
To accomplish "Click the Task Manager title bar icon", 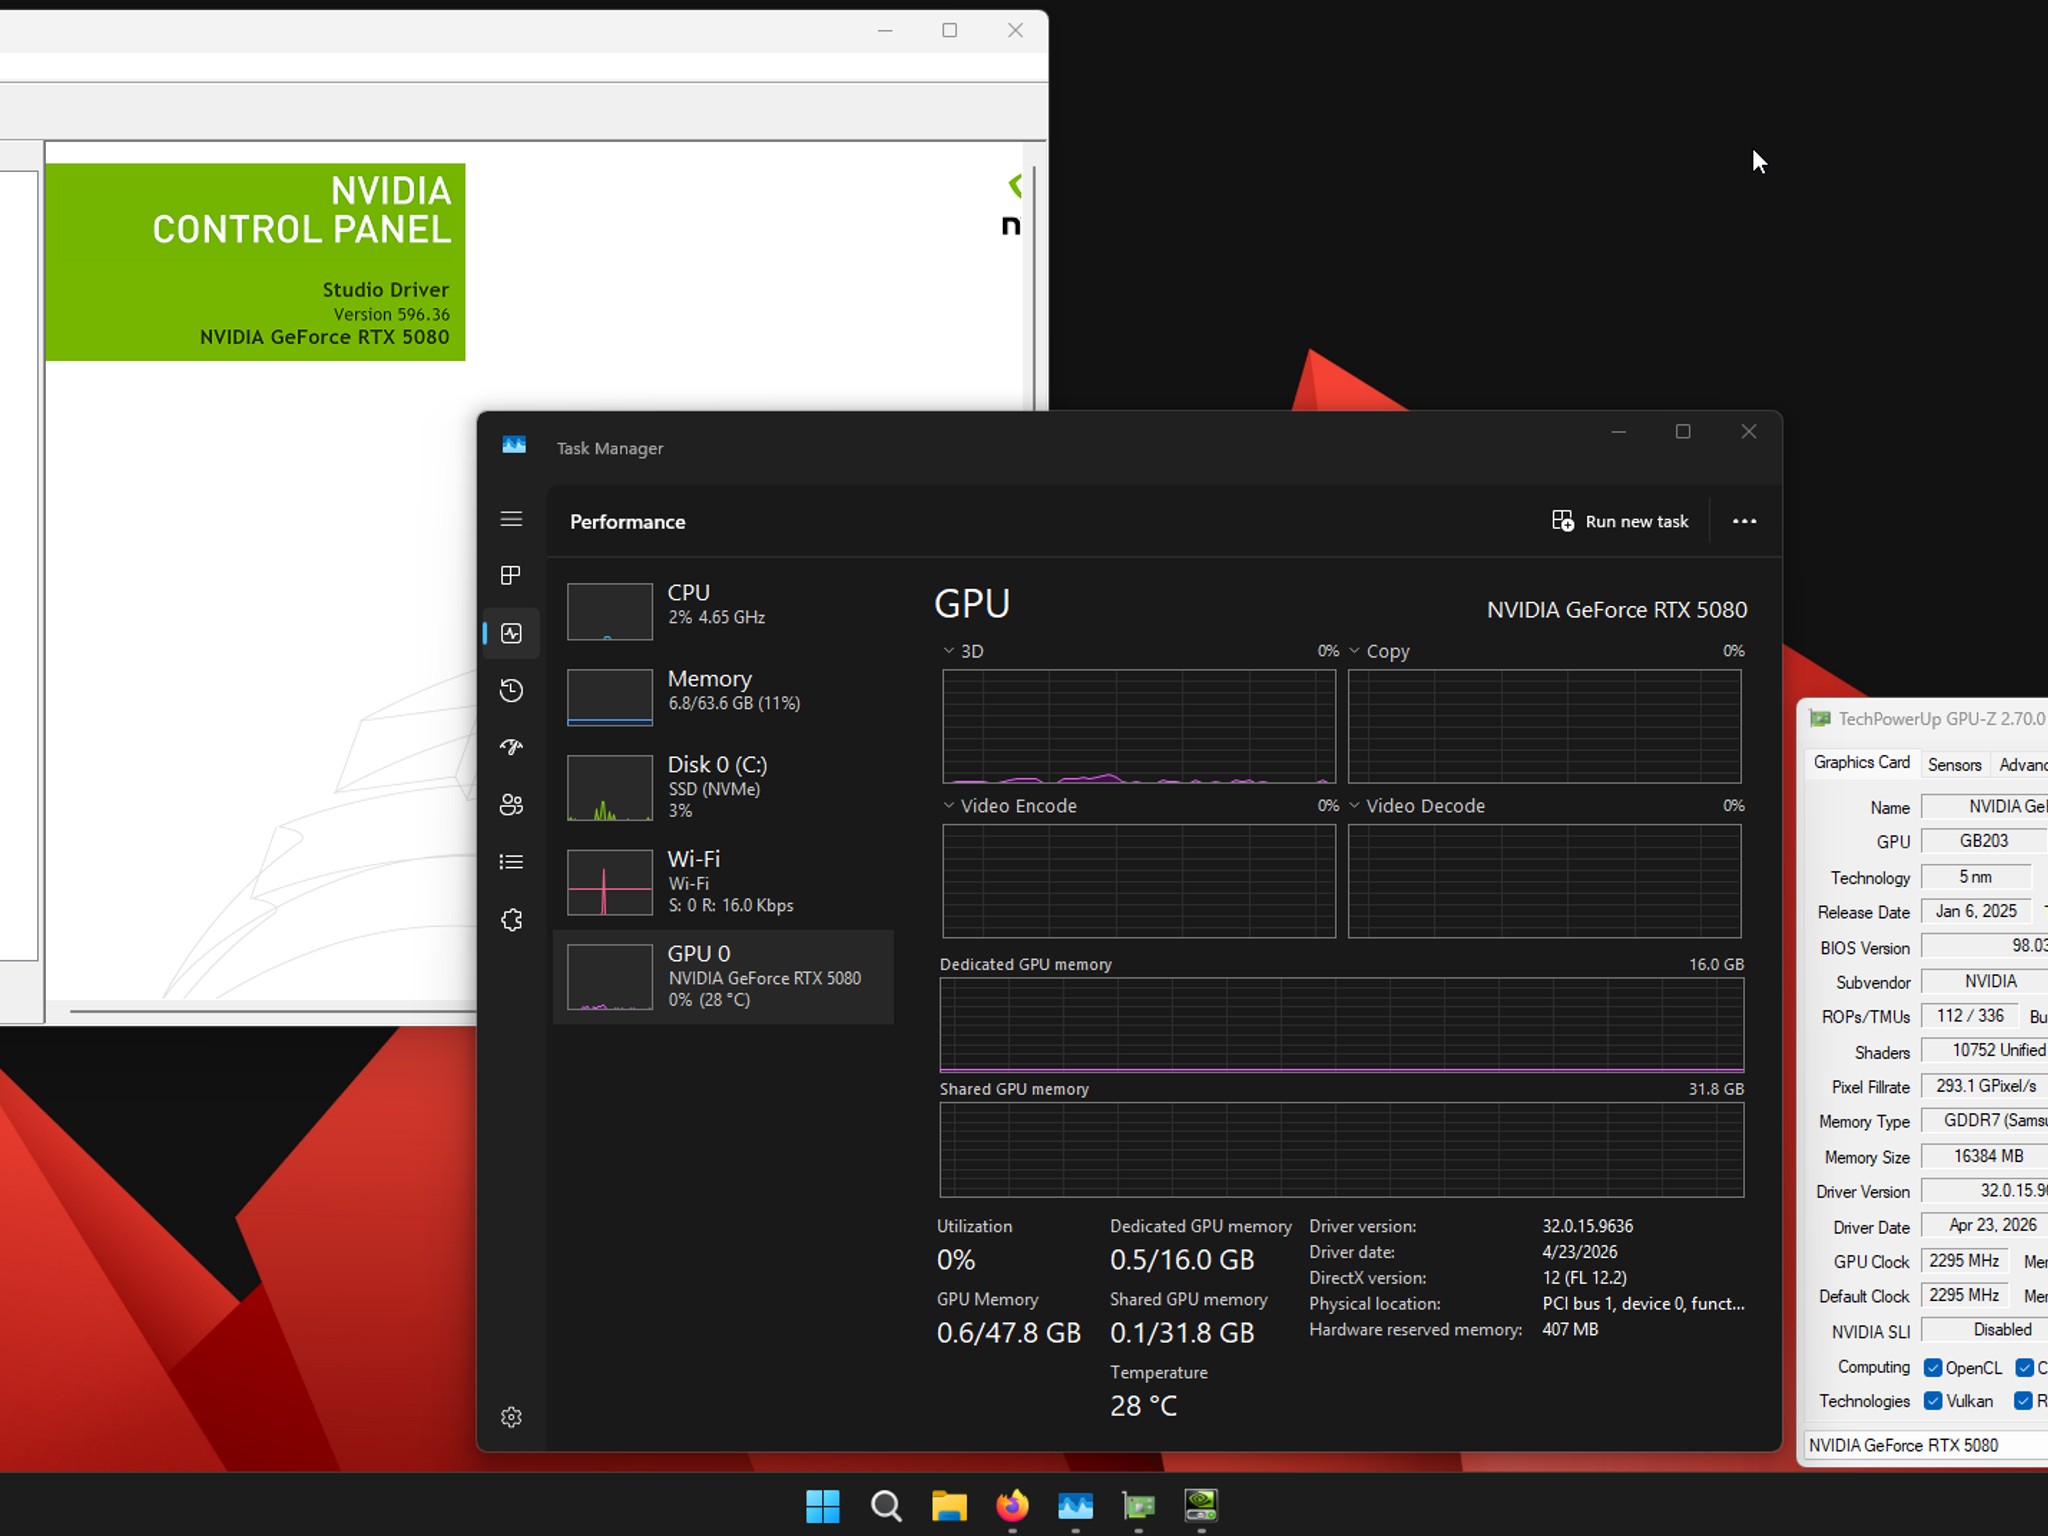I will pos(514,445).
